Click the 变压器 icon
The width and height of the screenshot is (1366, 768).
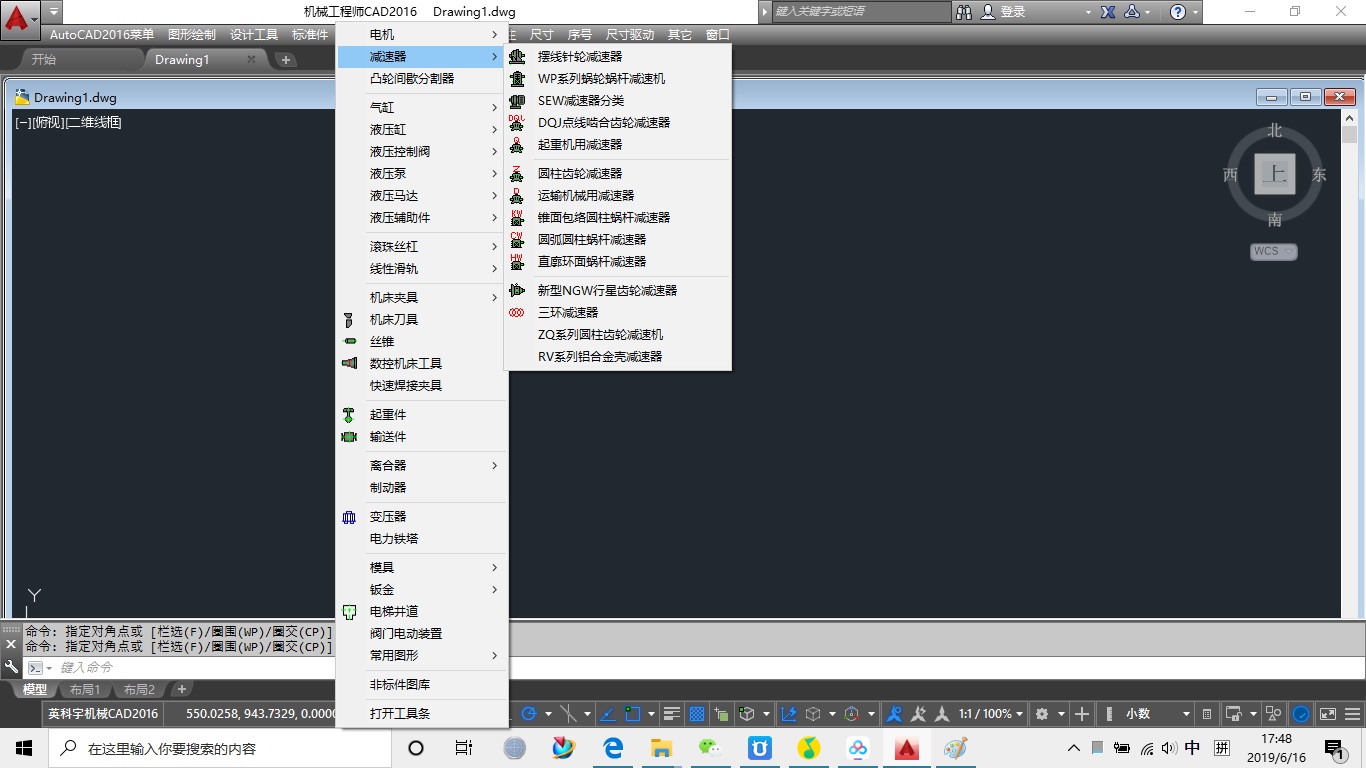pyautogui.click(x=349, y=517)
